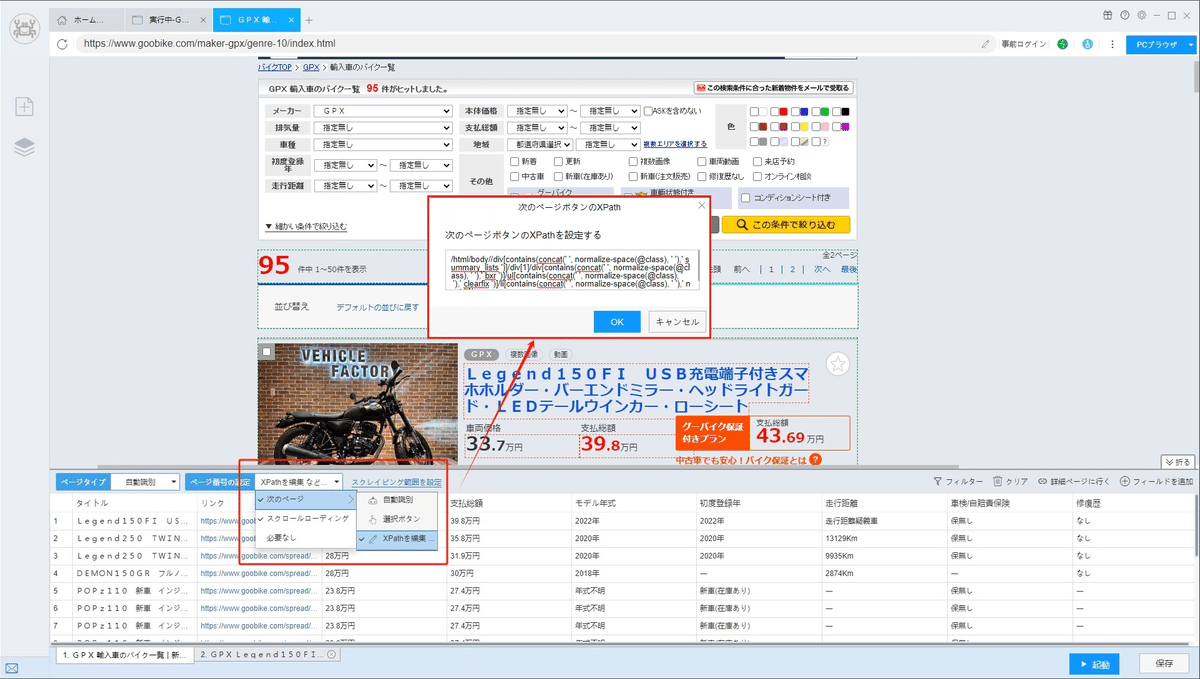Click the gift icon in title bar
This screenshot has height=679, width=1200.
[1107, 15]
